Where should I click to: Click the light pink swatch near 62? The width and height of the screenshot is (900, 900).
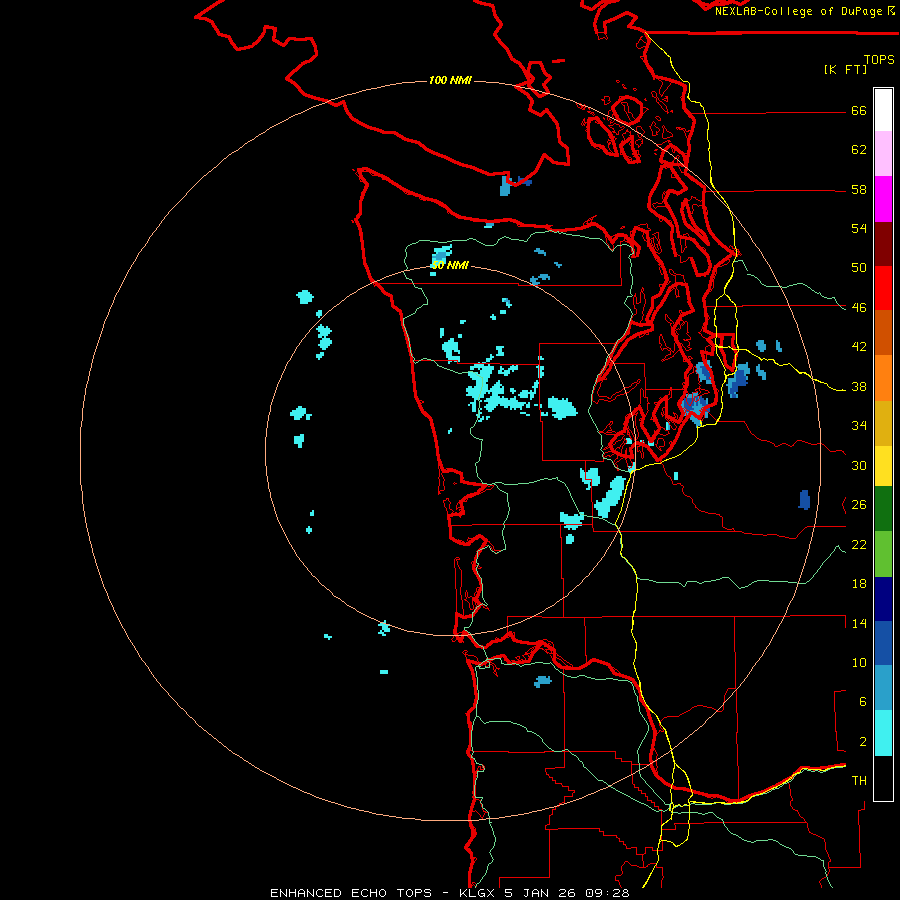click(883, 154)
